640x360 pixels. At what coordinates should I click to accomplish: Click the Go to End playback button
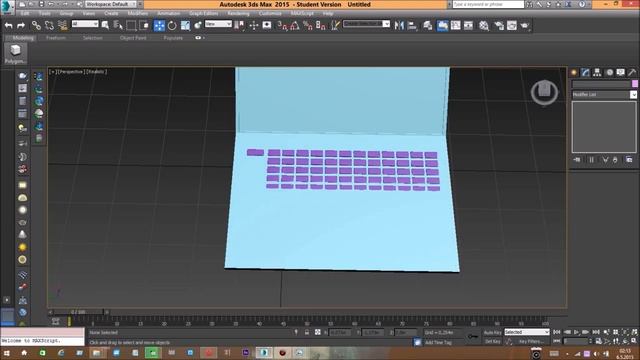coord(596,333)
